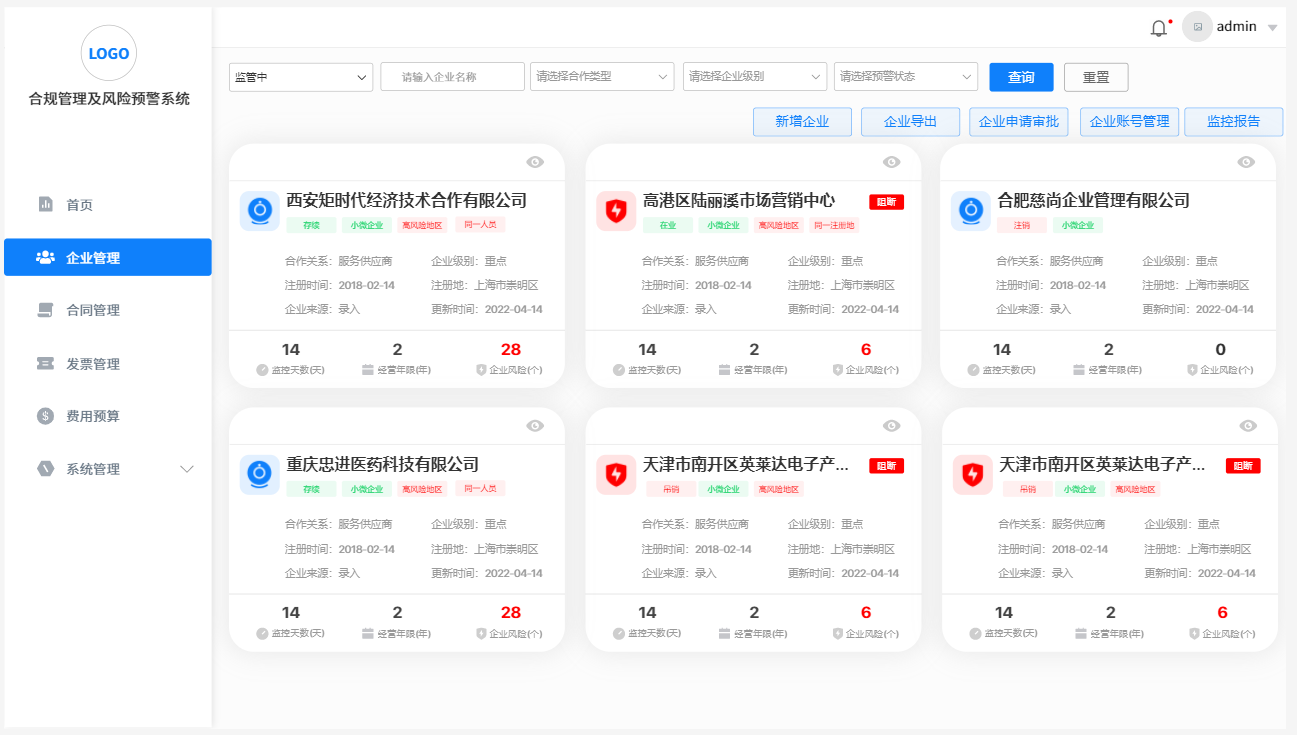This screenshot has height=735, width=1297.
Task: Click 同一人员 tag on 西安矩时代 card
Action: (480, 225)
